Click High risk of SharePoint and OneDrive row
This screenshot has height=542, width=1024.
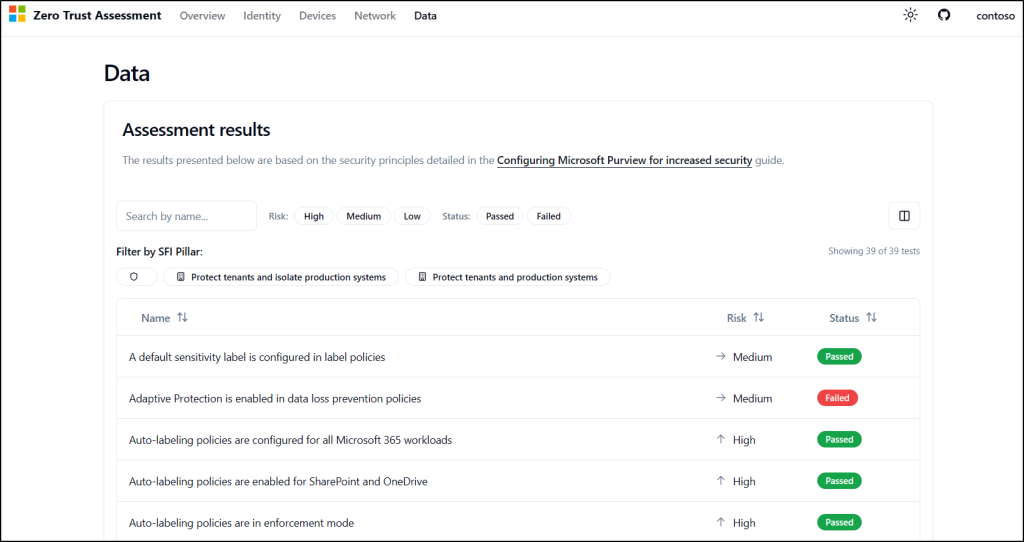(736, 481)
